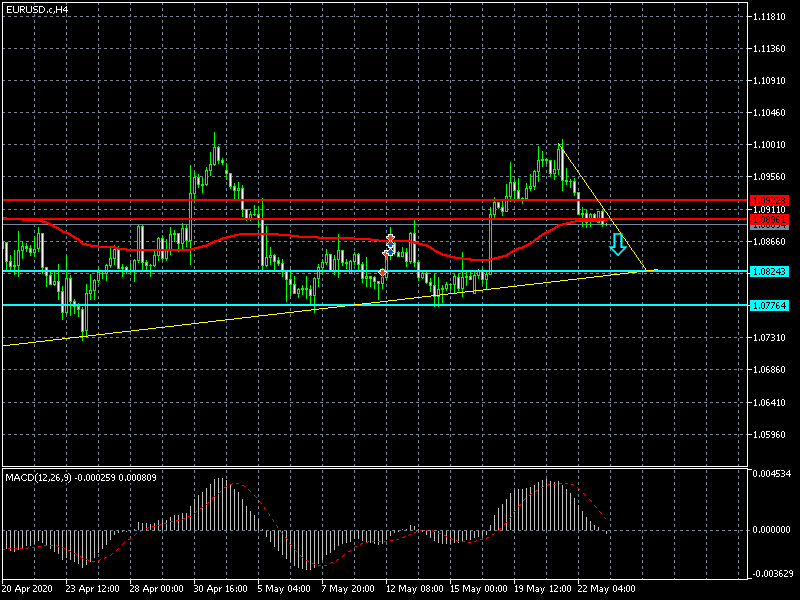This screenshot has width=800, height=600.
Task: Select the red trade marker on the 1.08243 line
Action: pos(383,272)
